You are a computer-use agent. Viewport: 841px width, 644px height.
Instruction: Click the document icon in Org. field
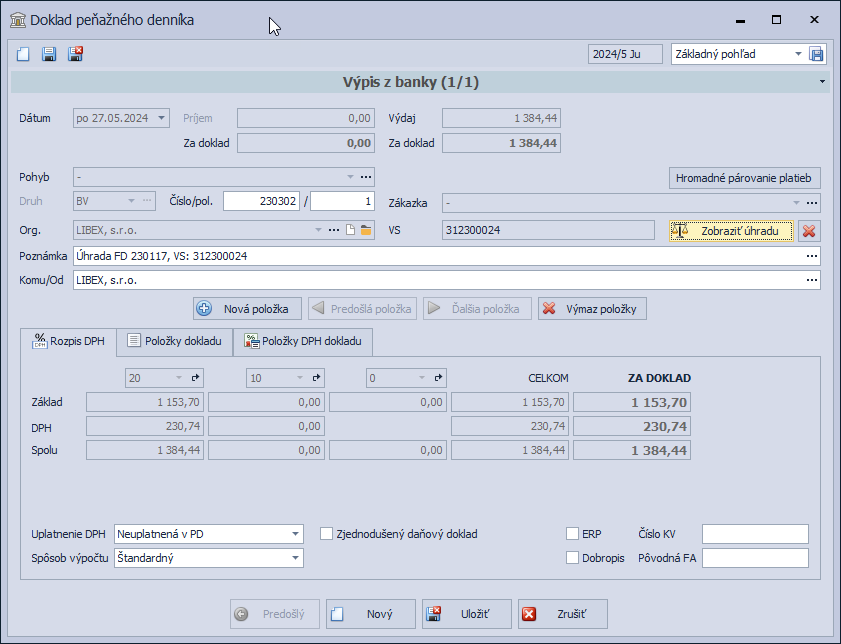351,231
